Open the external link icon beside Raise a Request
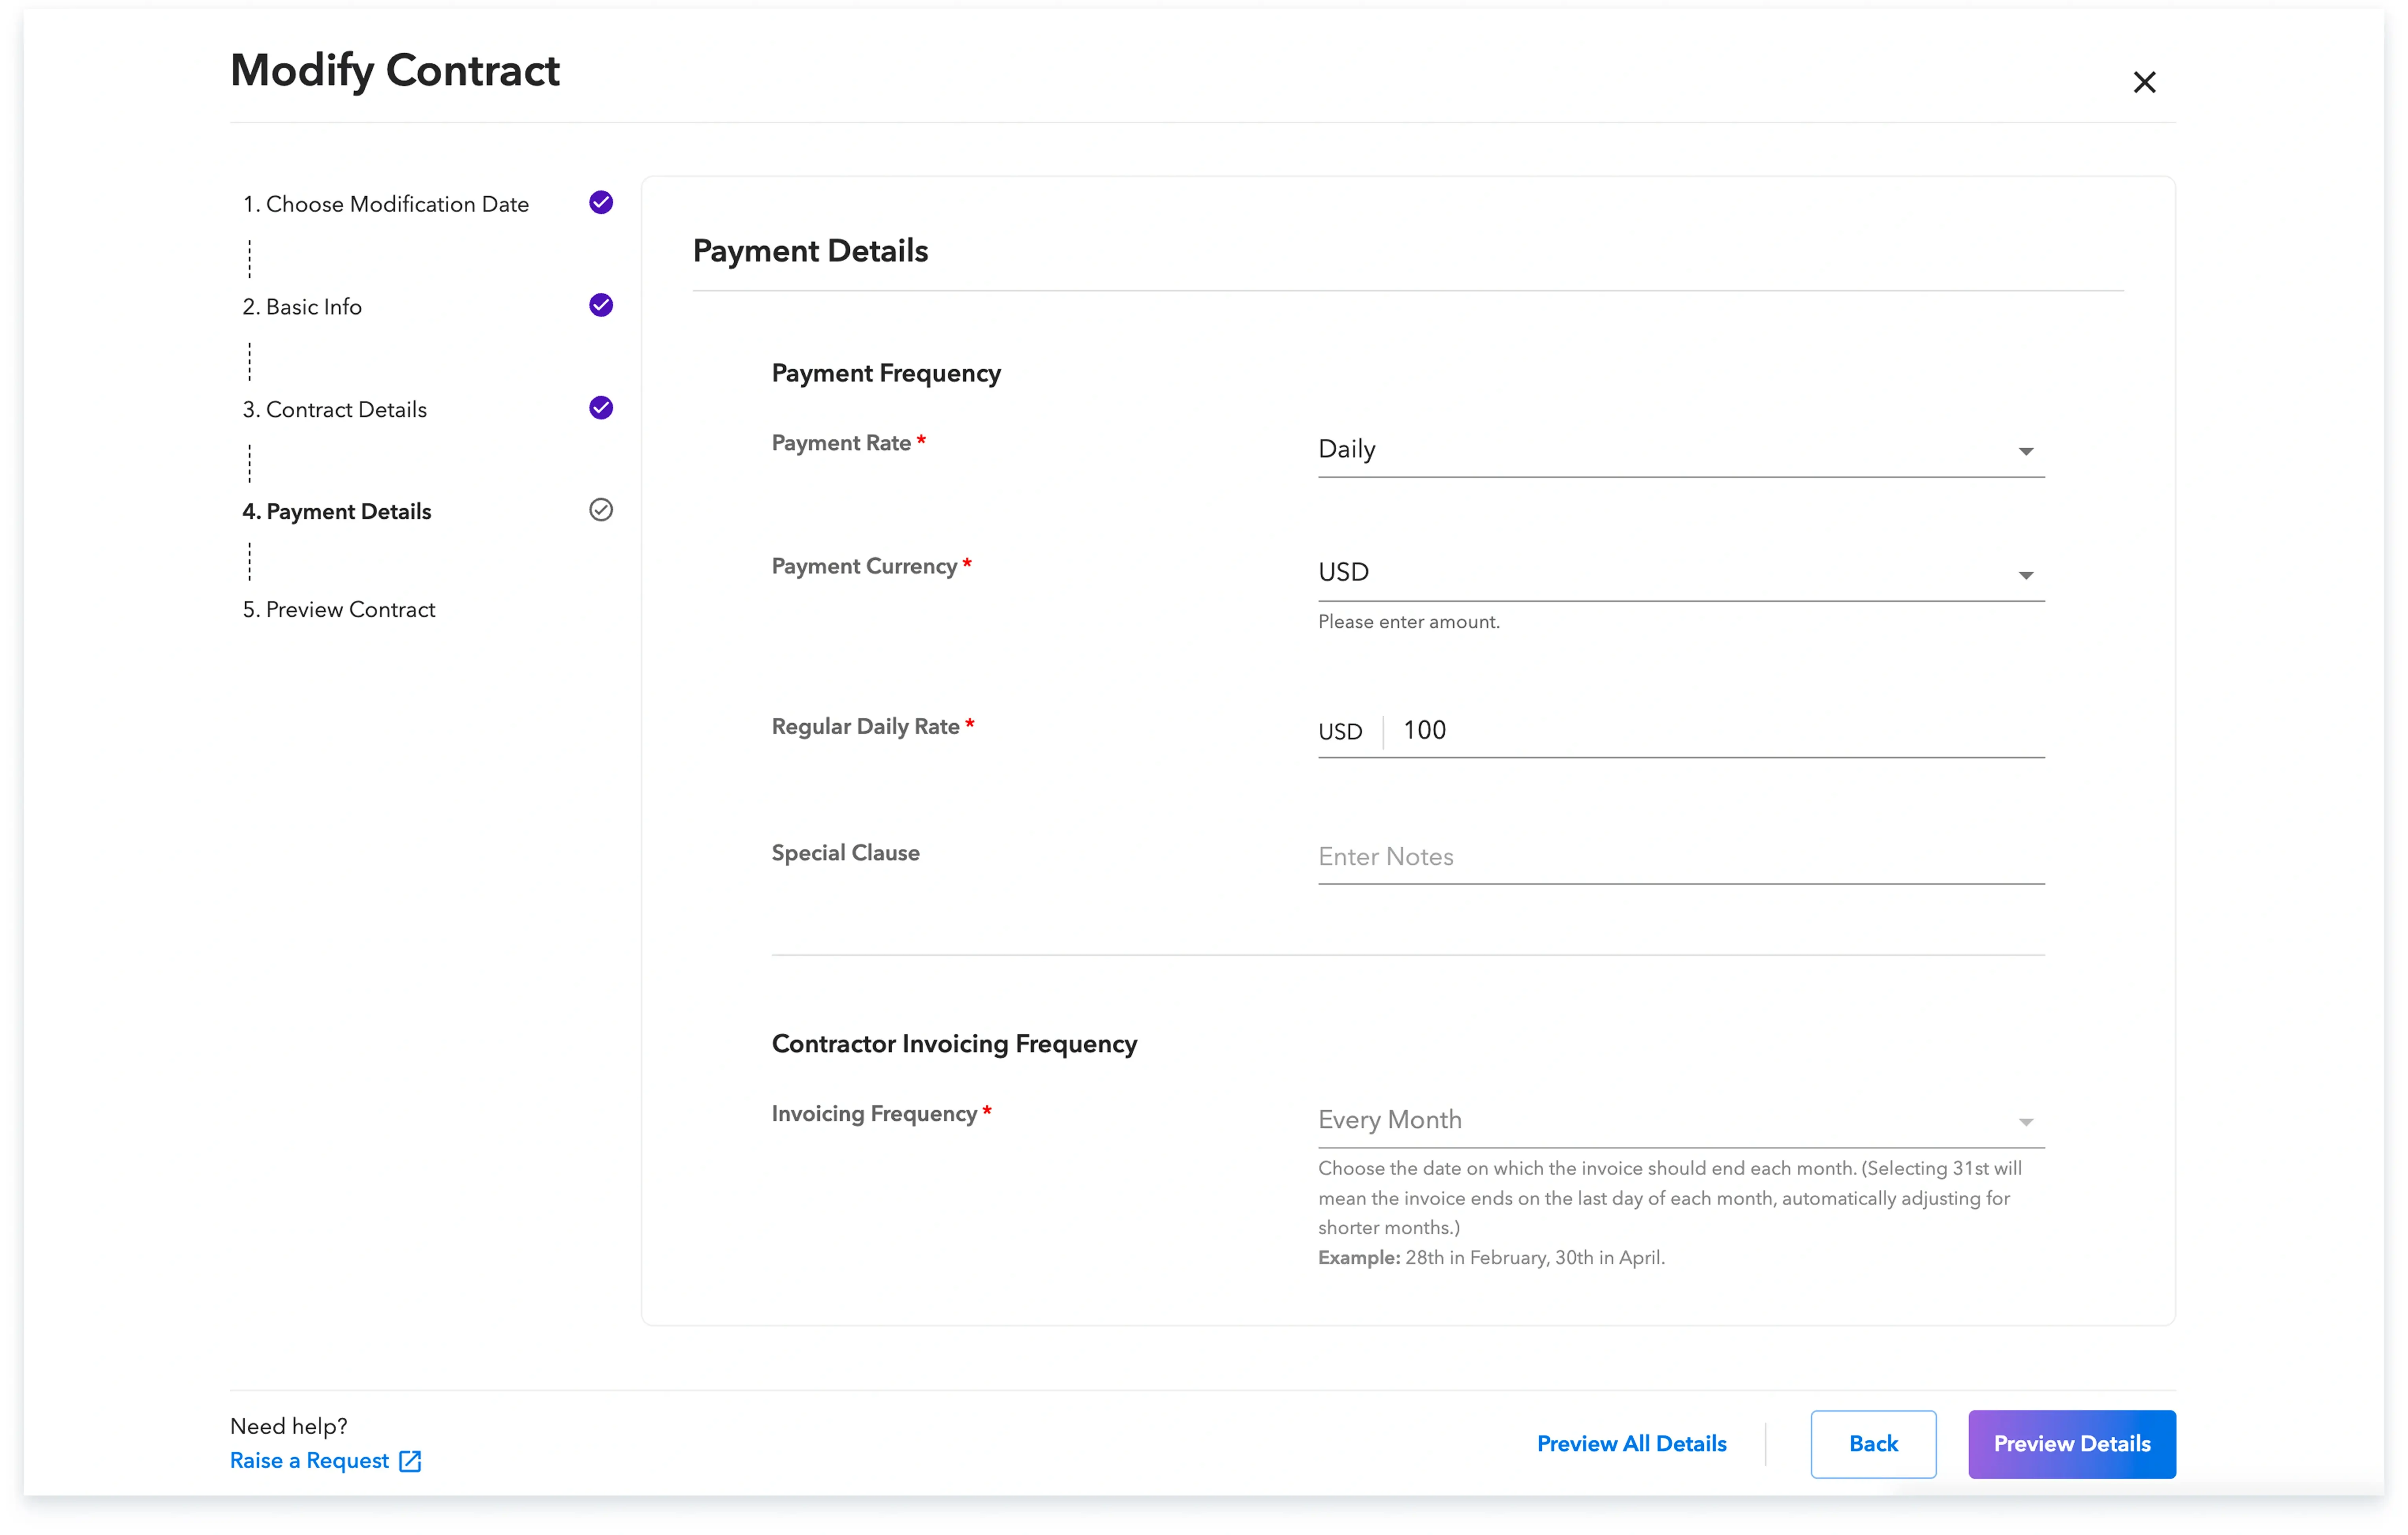 410,1461
